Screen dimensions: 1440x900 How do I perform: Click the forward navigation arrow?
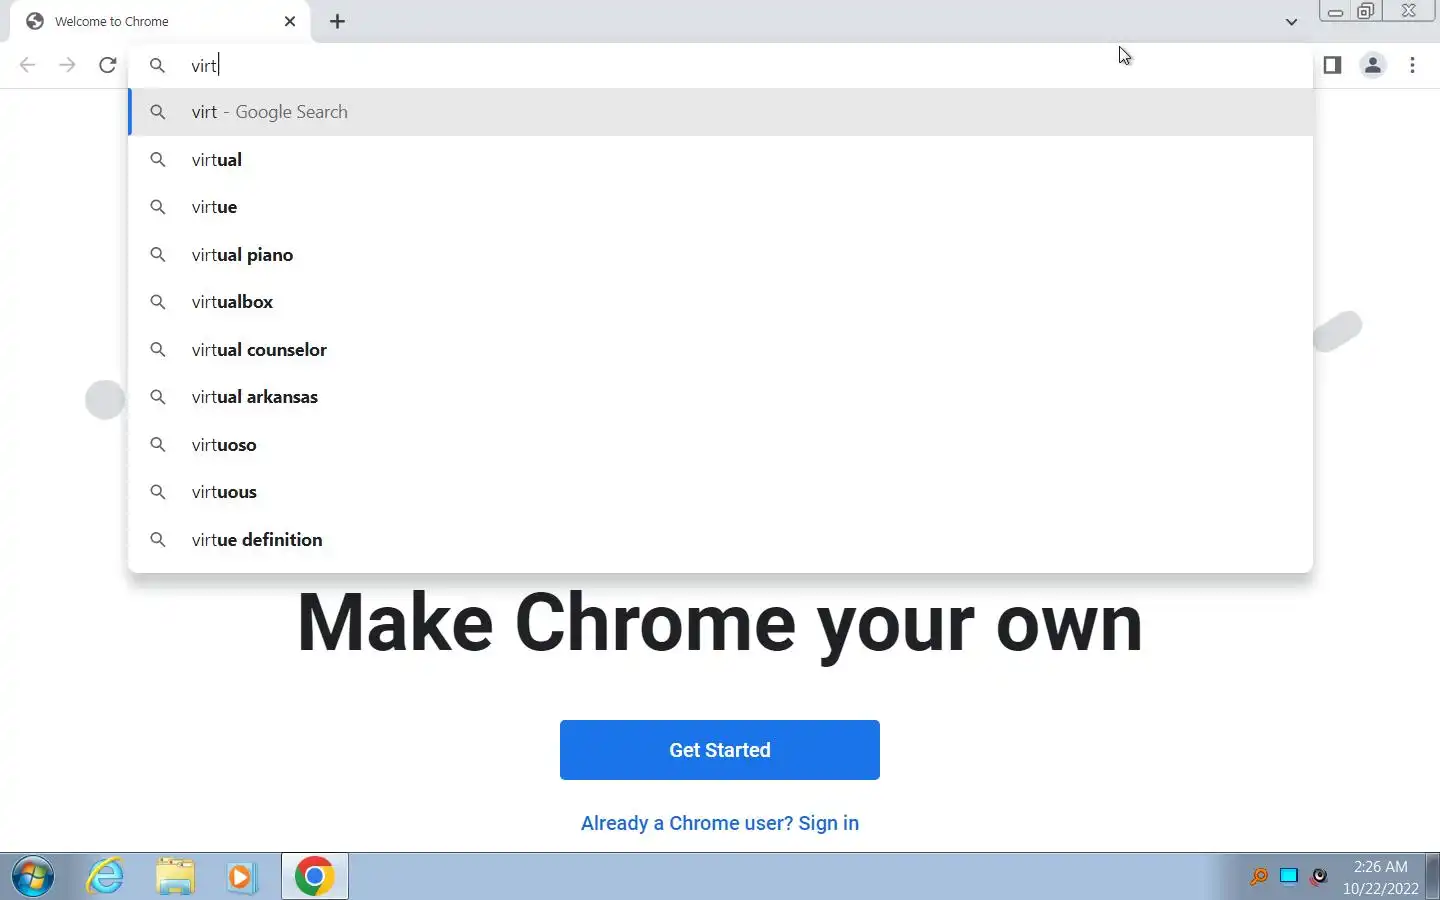[x=67, y=65]
